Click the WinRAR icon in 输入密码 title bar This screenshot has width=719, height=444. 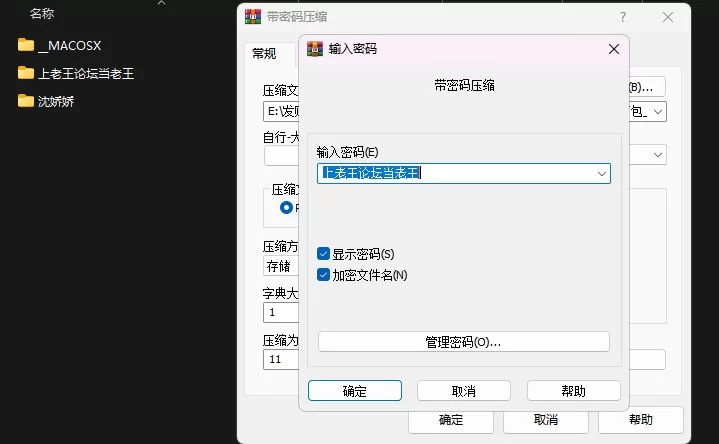tap(315, 48)
